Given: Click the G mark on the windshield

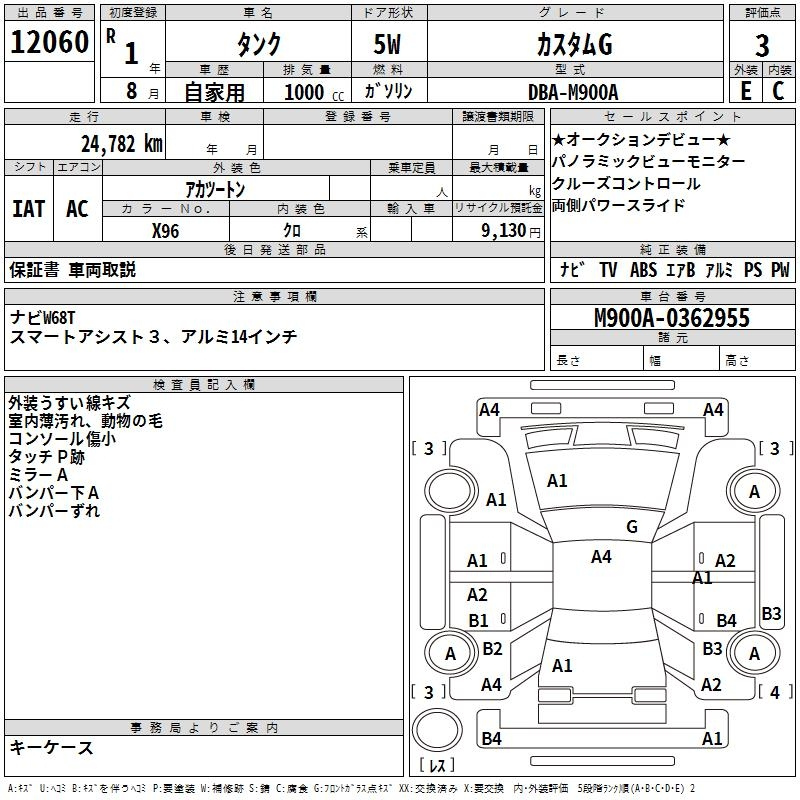Looking at the screenshot, I should tap(631, 526).
